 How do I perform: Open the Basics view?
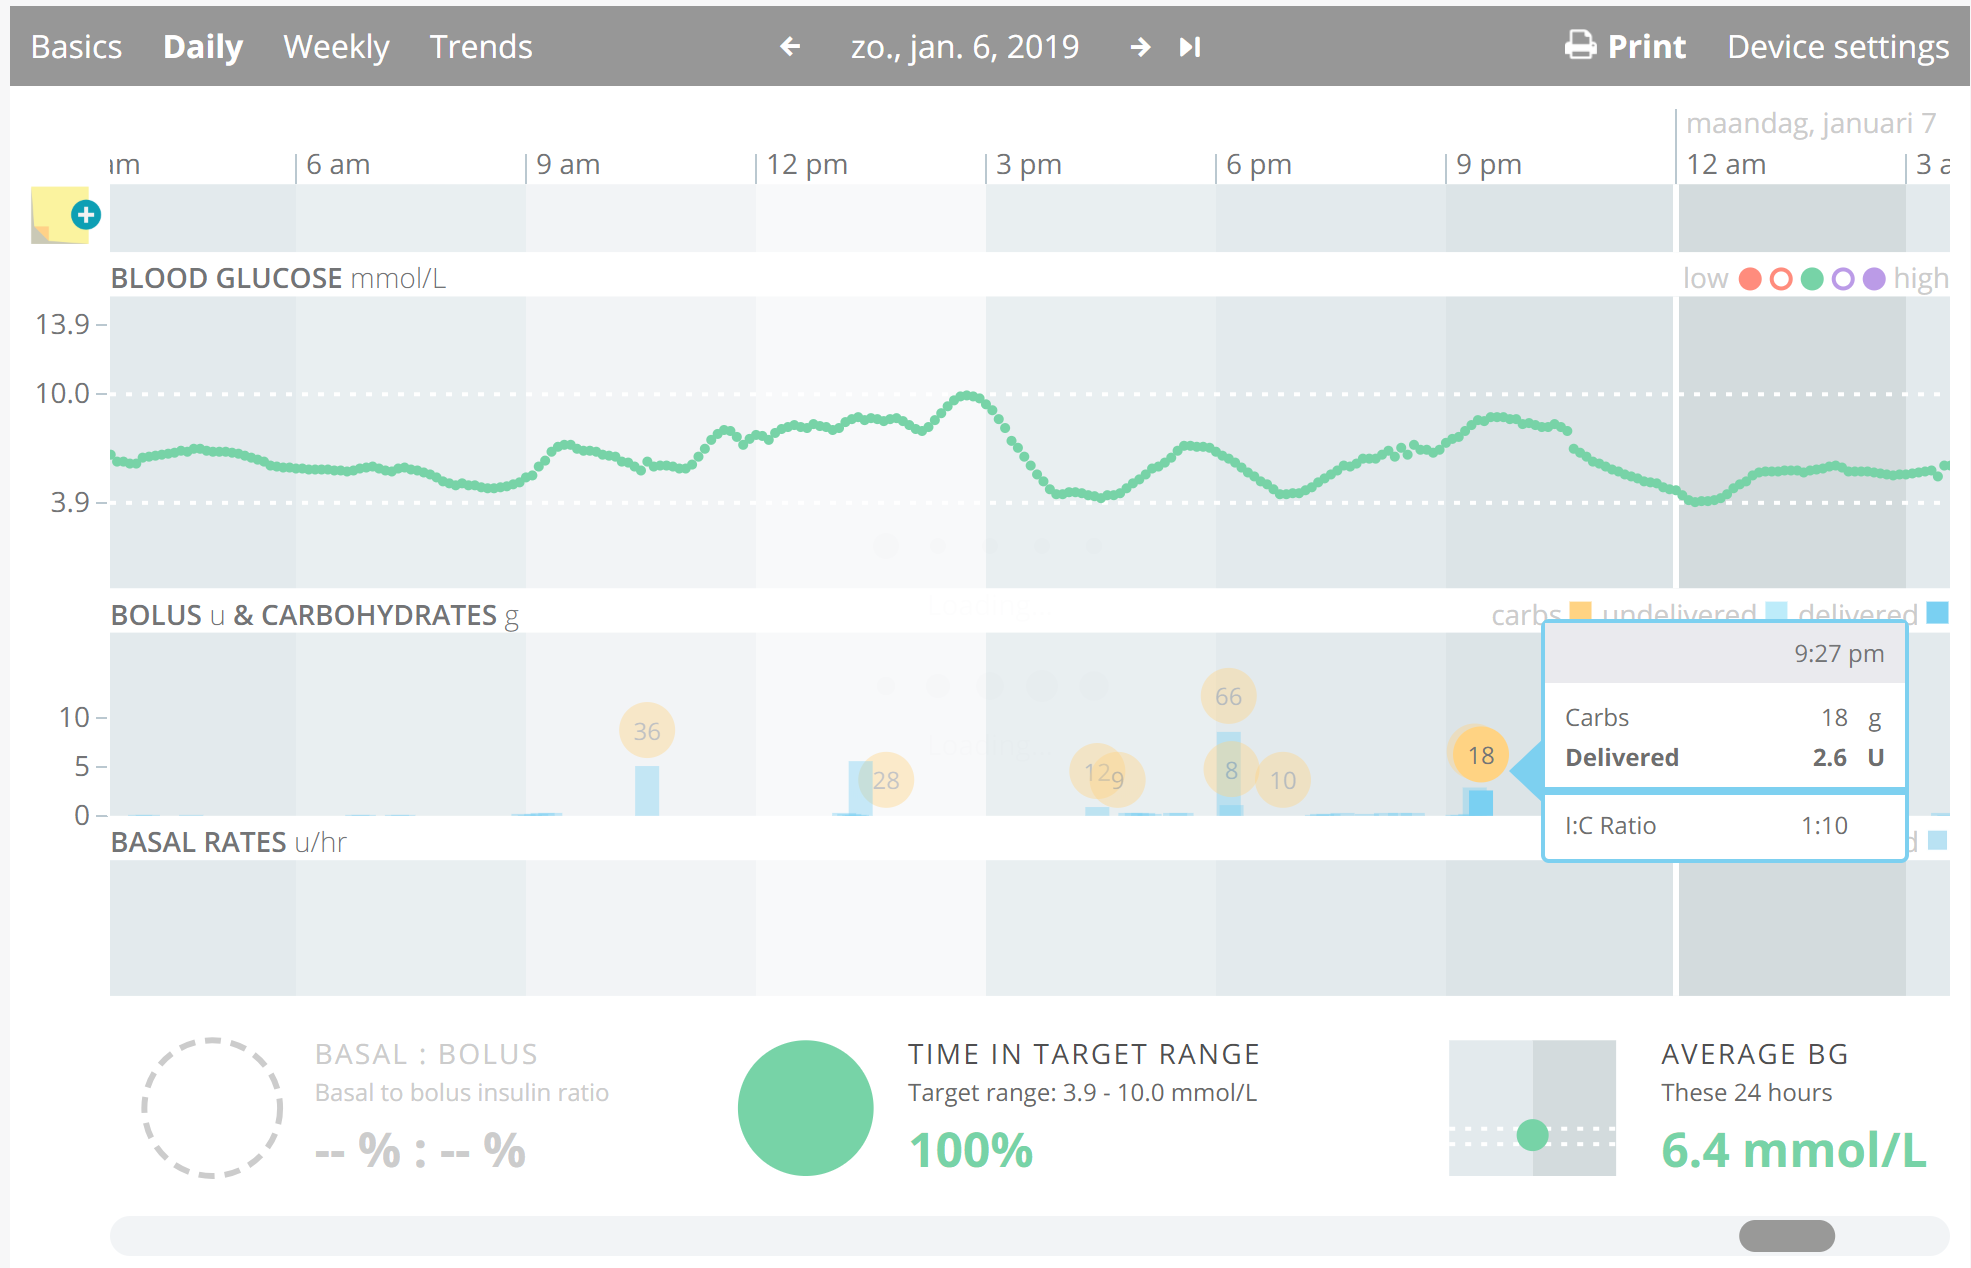pyautogui.click(x=76, y=47)
